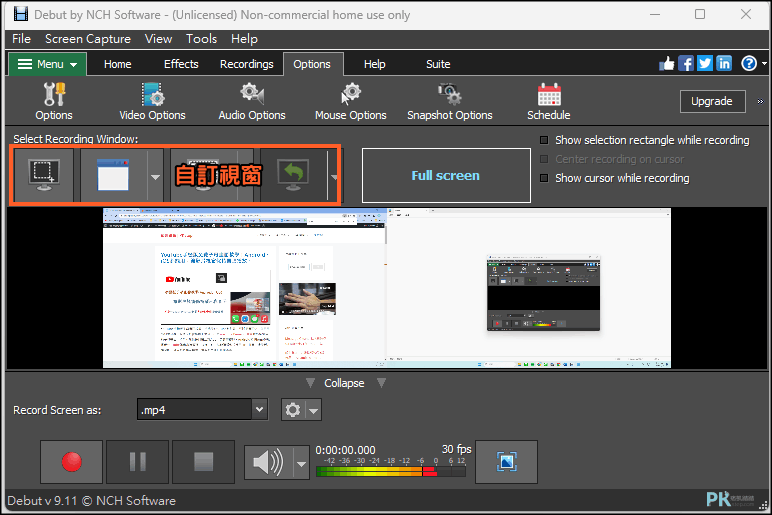Show more toolbar items chevron

760,101
